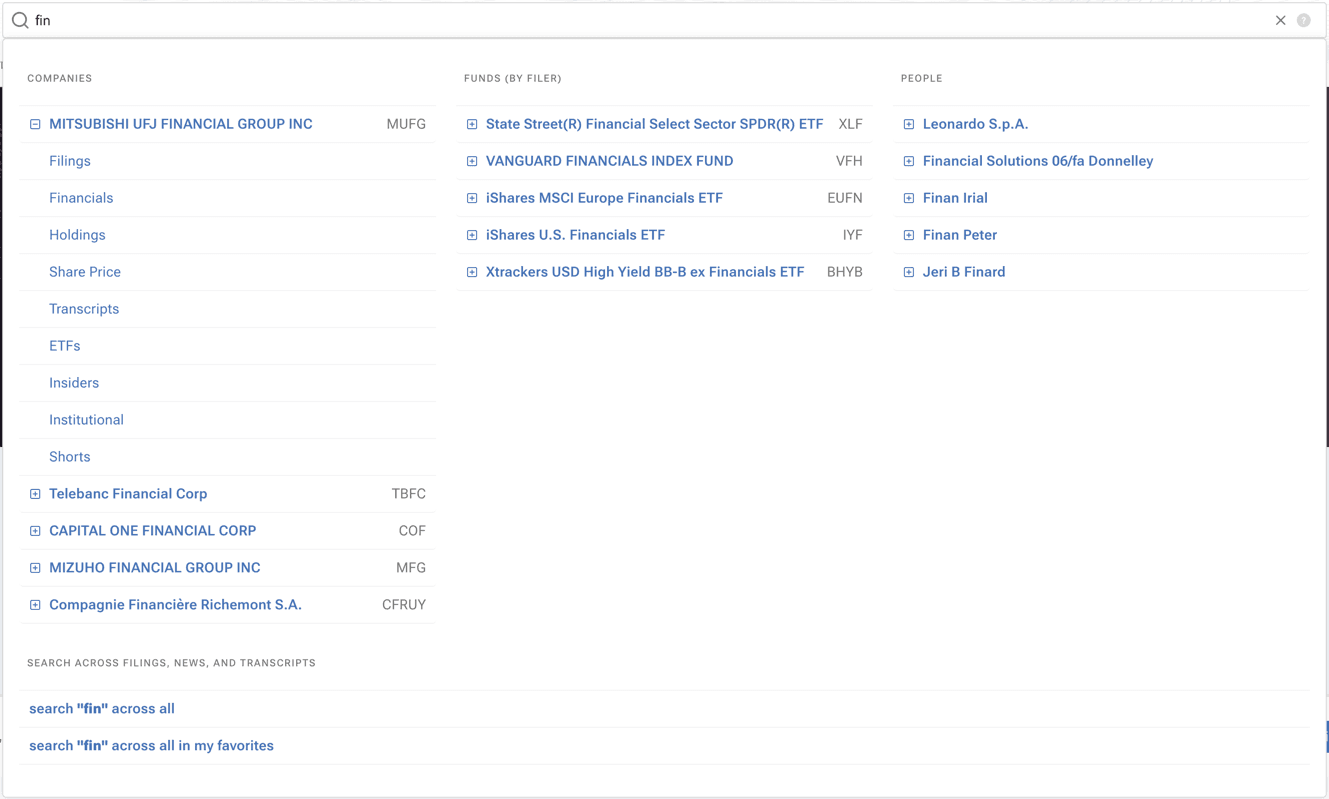The height and width of the screenshot is (799, 1329).
Task: Click the EUFN ticker symbol
Action: coord(845,198)
